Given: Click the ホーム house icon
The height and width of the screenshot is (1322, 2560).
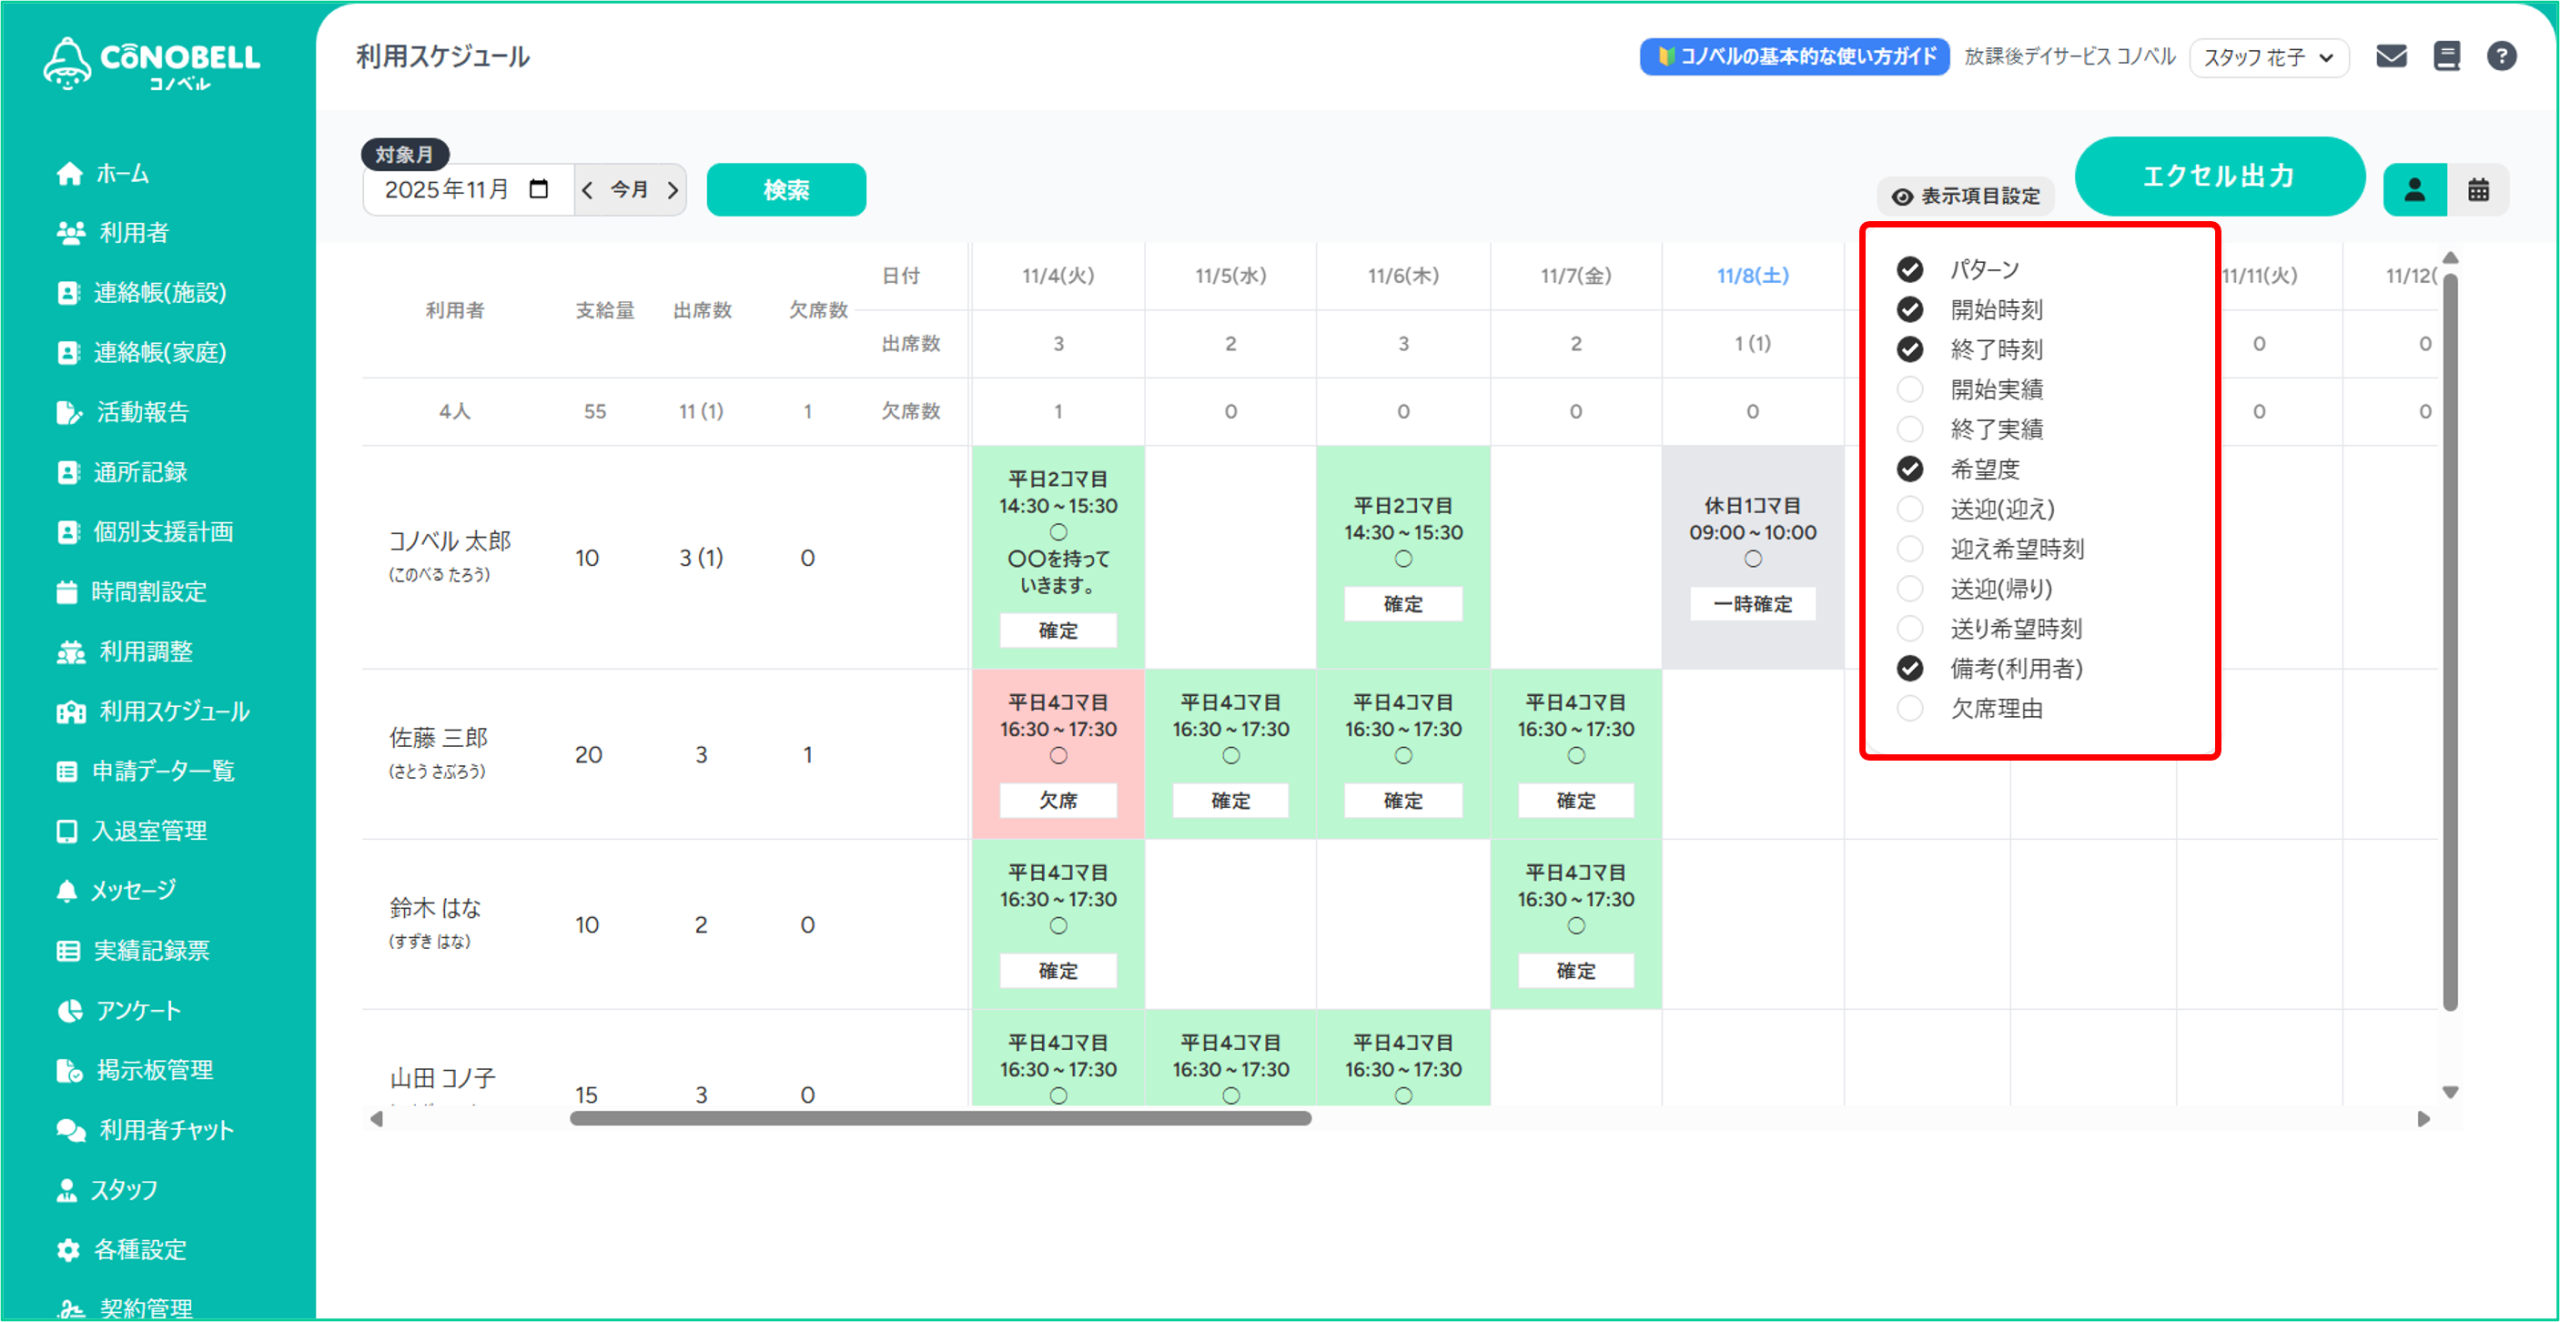Looking at the screenshot, I should click(x=69, y=174).
